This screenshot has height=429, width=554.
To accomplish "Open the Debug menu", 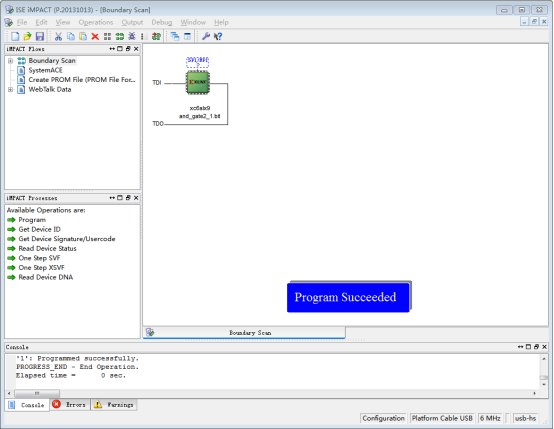I will [161, 22].
